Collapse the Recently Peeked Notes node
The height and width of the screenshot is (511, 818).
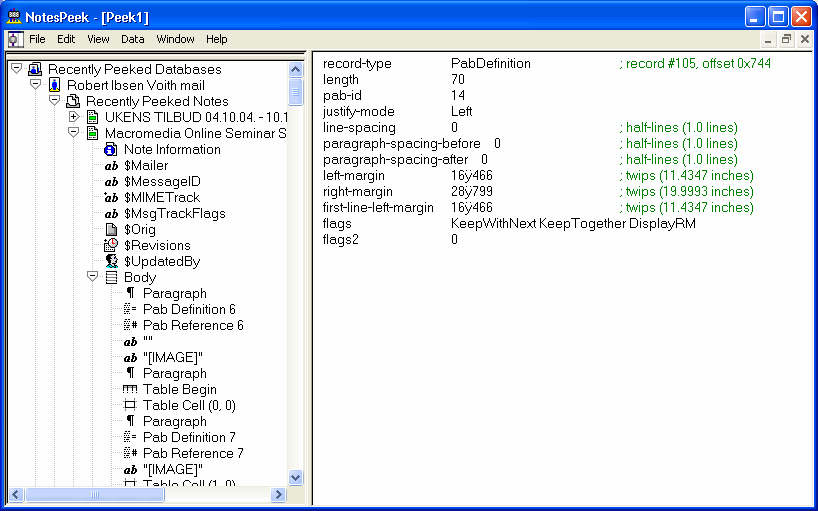point(54,101)
